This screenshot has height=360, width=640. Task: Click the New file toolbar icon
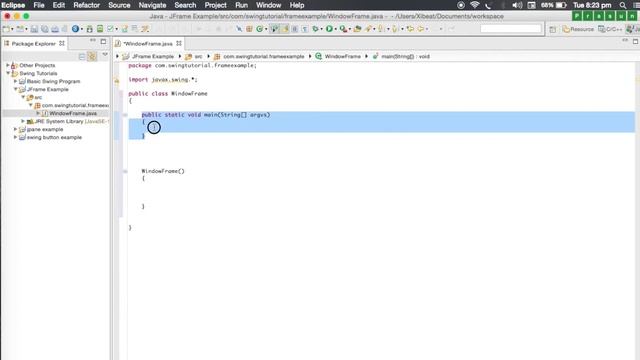pyautogui.click(x=6, y=29)
